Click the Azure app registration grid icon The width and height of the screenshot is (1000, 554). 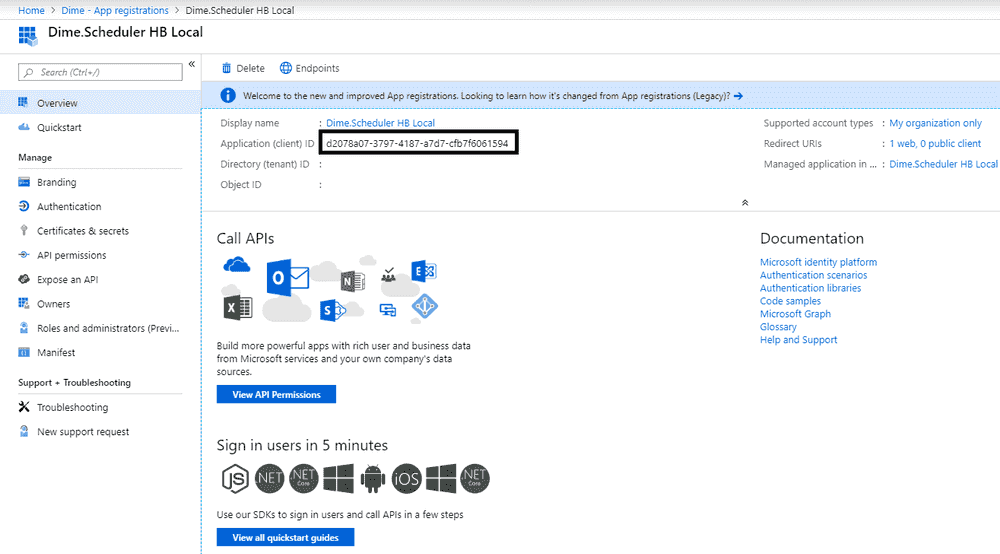tap(27, 36)
